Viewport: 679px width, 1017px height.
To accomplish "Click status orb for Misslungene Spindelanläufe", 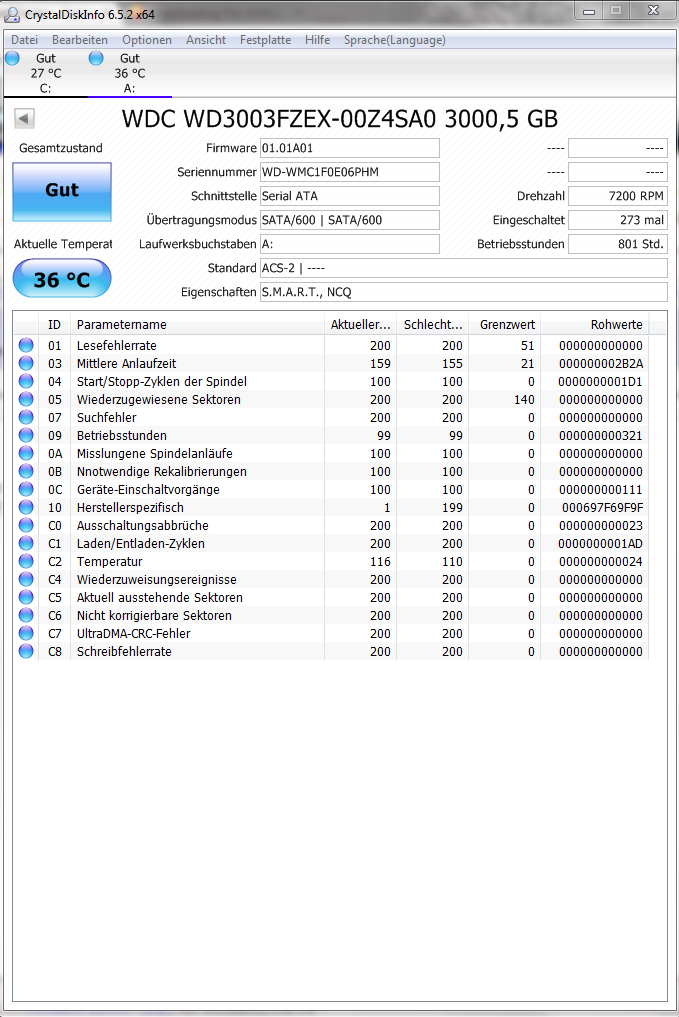I will [26, 453].
